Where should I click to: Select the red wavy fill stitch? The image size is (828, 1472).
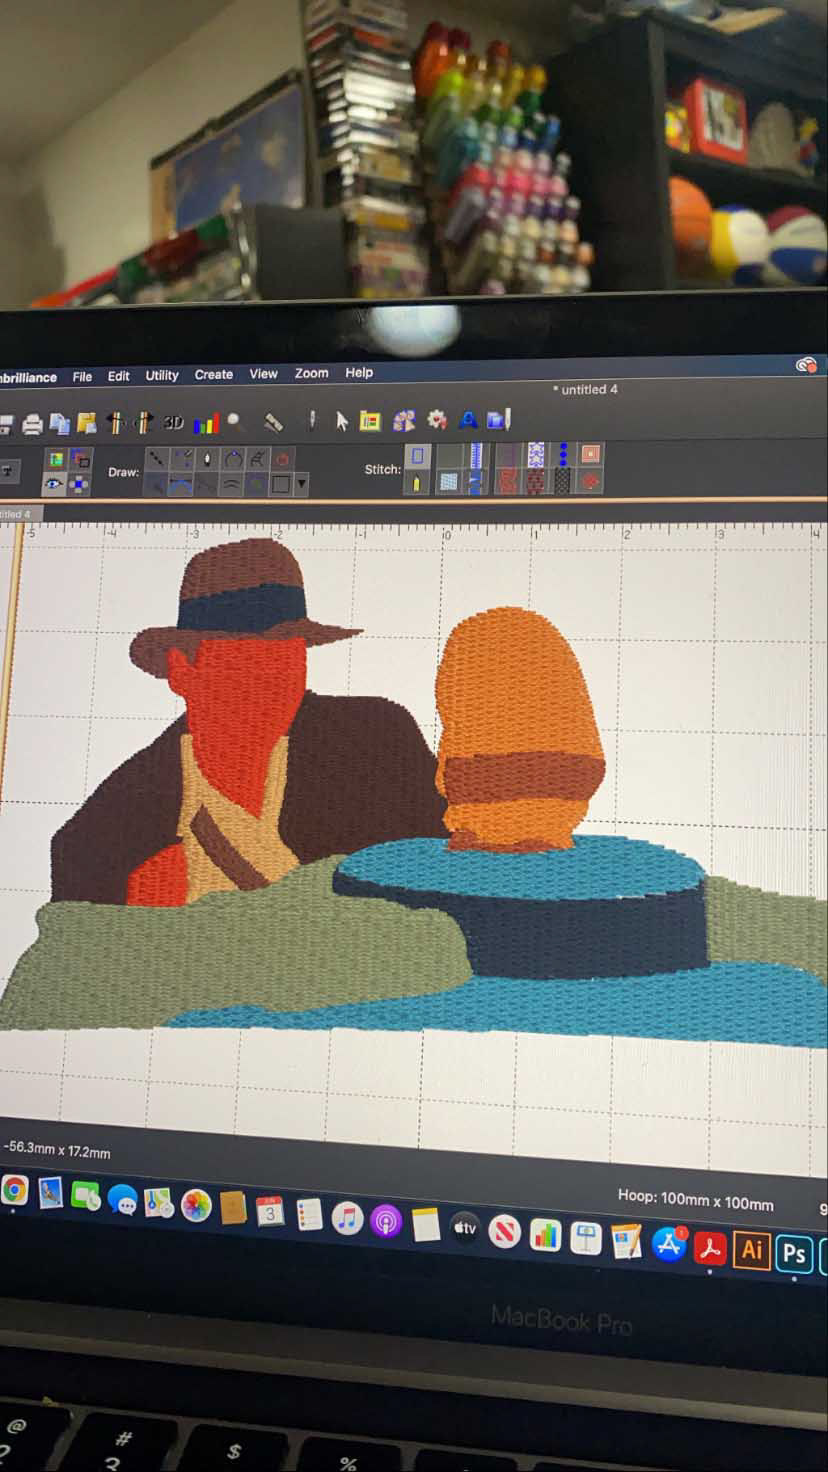(x=507, y=481)
